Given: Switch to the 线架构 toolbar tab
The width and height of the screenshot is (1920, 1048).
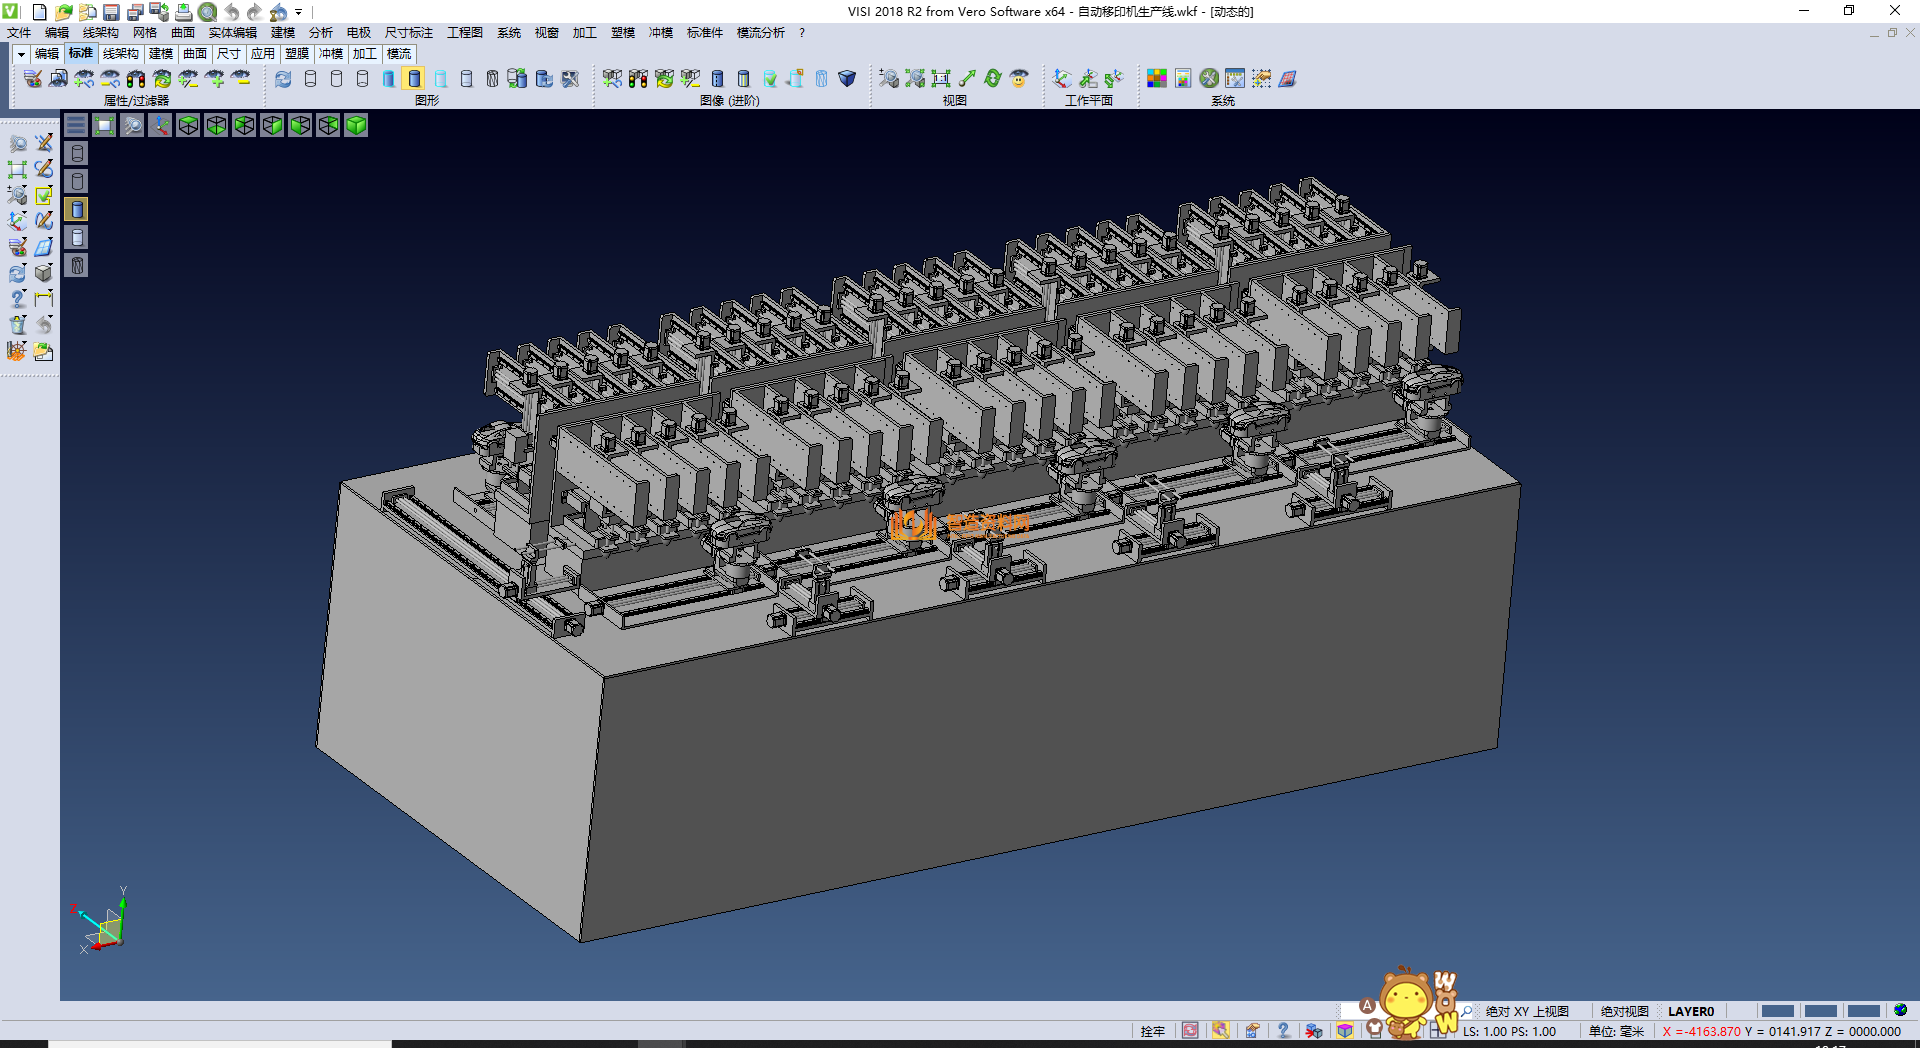Looking at the screenshot, I should point(120,54).
